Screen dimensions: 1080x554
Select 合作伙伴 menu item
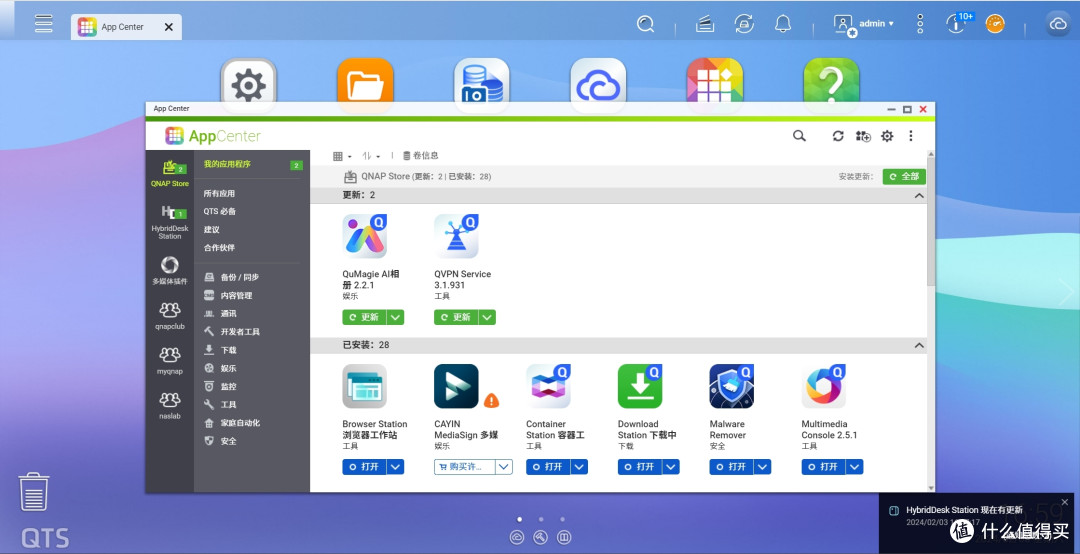219,247
